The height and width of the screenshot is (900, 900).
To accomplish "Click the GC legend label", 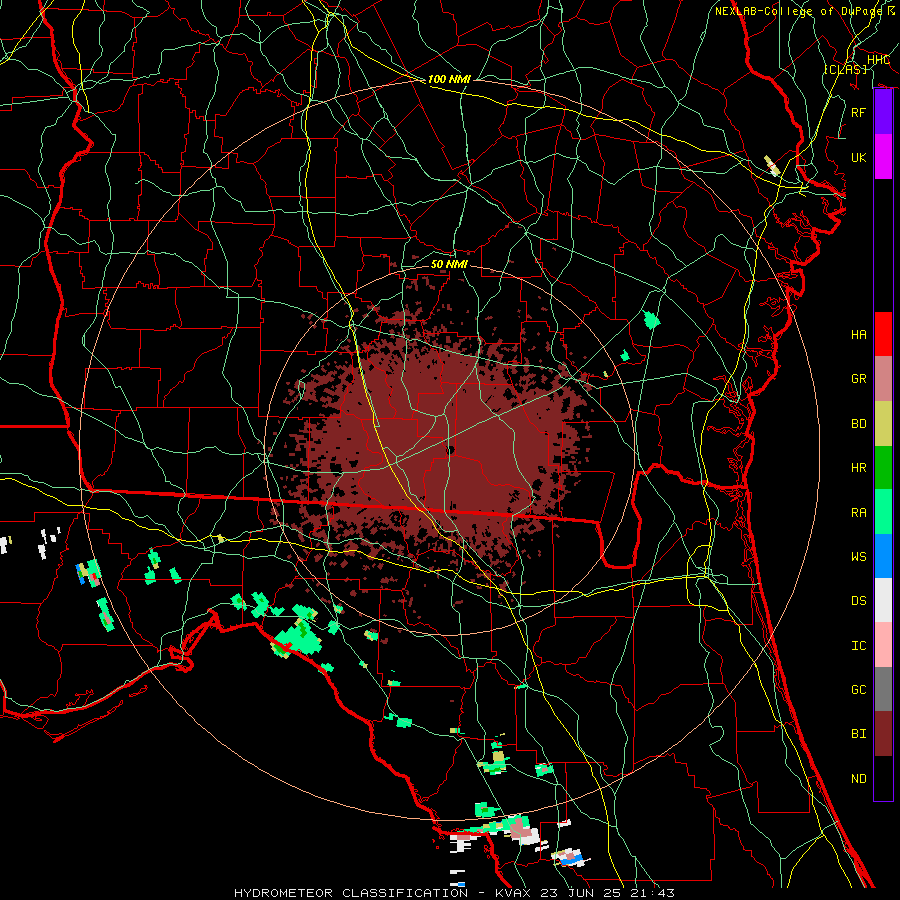I will point(859,689).
